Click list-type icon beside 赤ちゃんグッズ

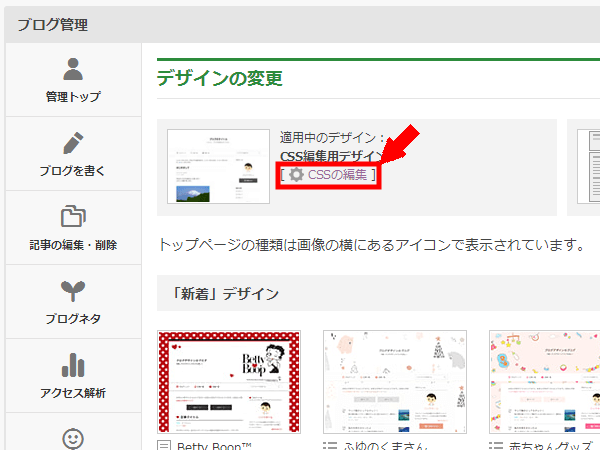tap(496, 446)
